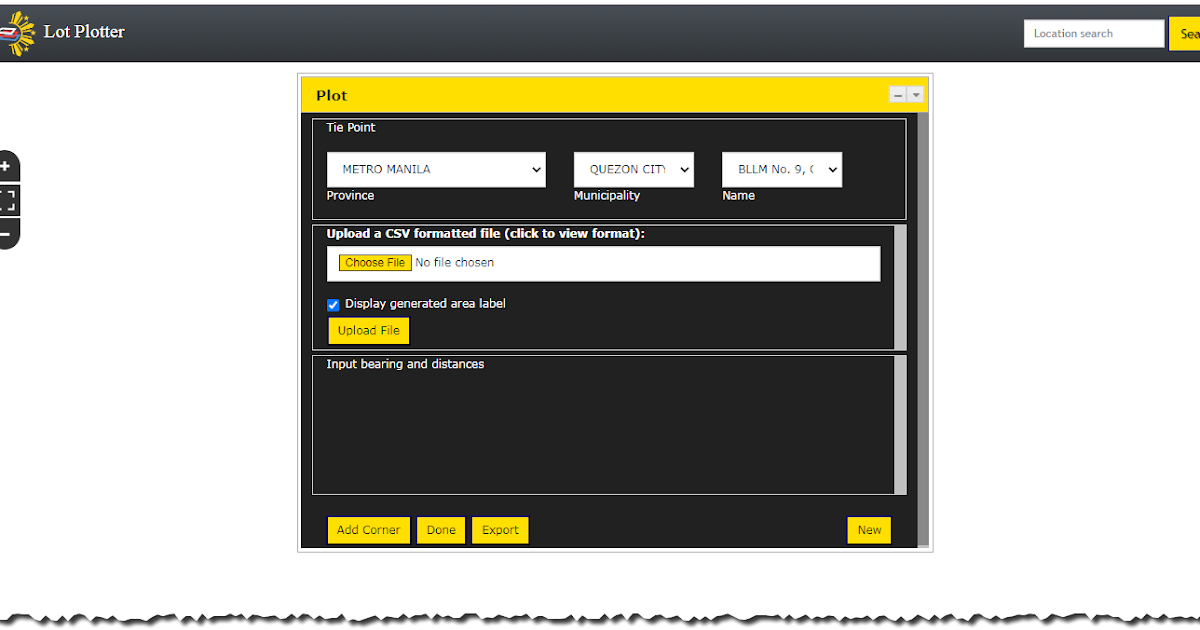Zoom in on the map
The height and width of the screenshot is (630, 1200).
[x=6, y=167]
